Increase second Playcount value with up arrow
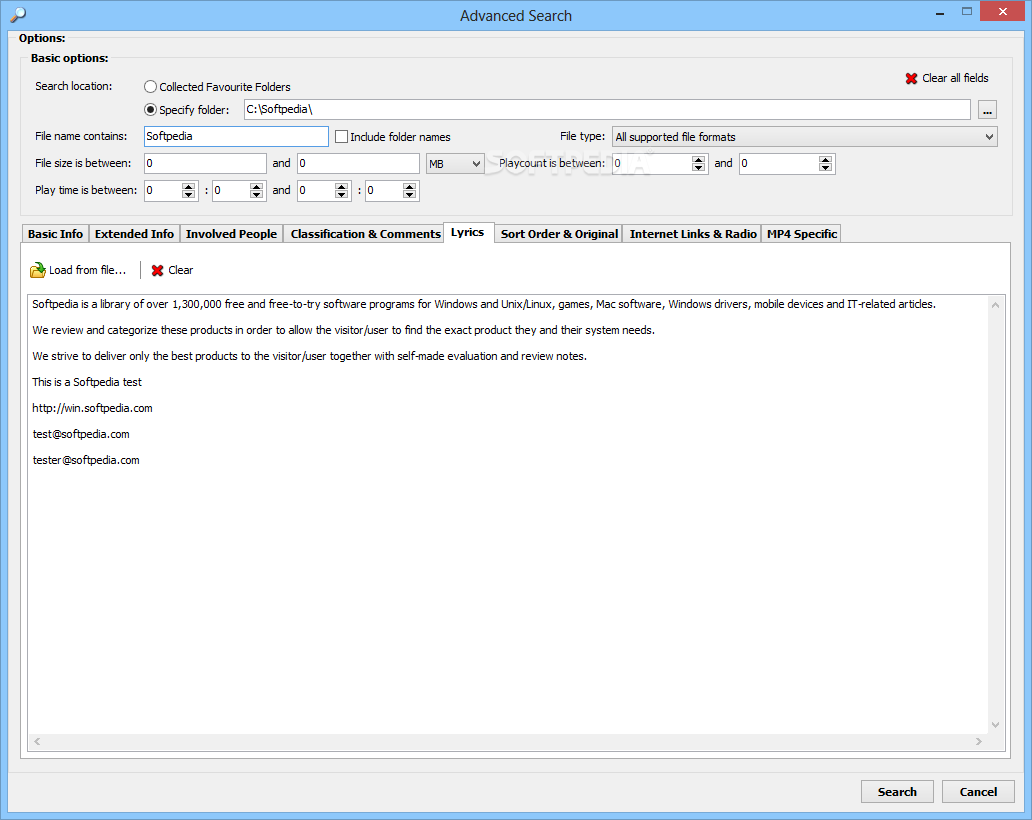The width and height of the screenshot is (1032, 820). (x=825, y=159)
